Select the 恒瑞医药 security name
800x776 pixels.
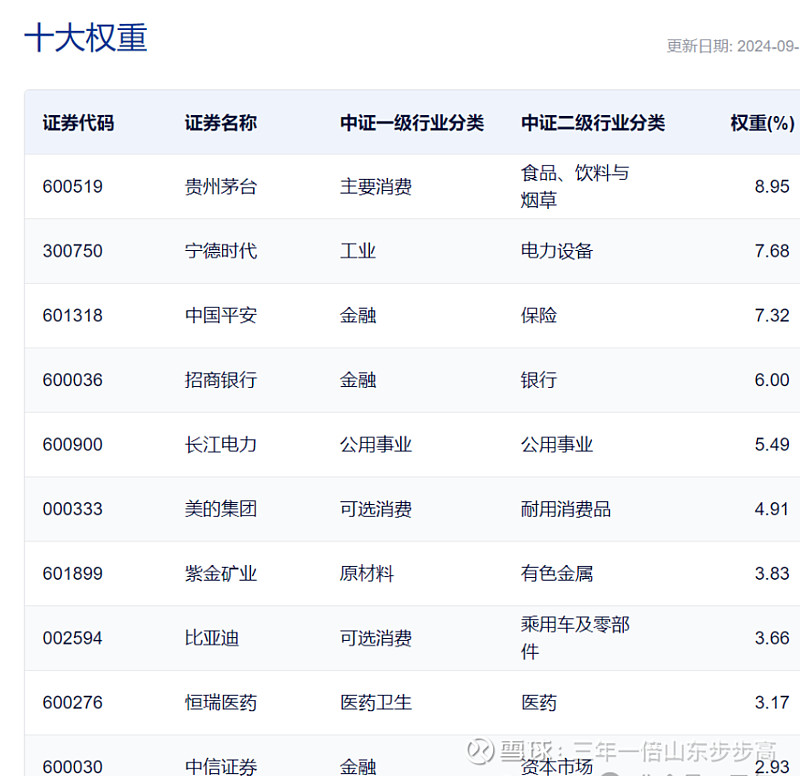click(220, 703)
